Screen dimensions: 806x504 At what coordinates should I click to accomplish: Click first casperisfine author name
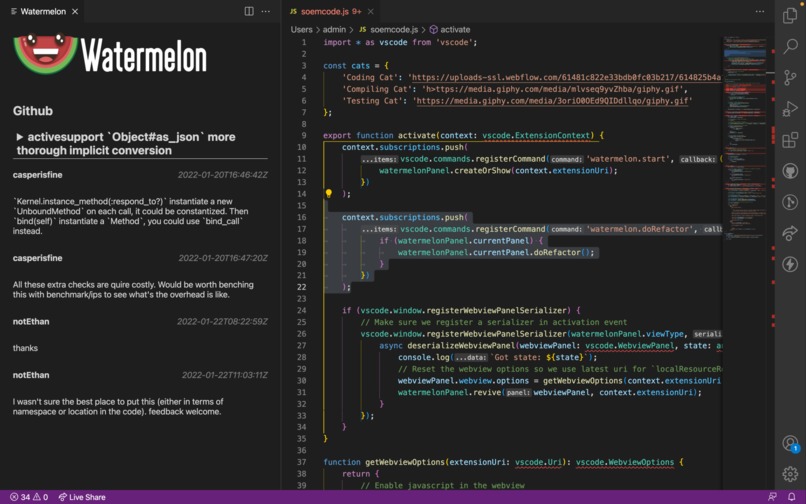[38, 175]
